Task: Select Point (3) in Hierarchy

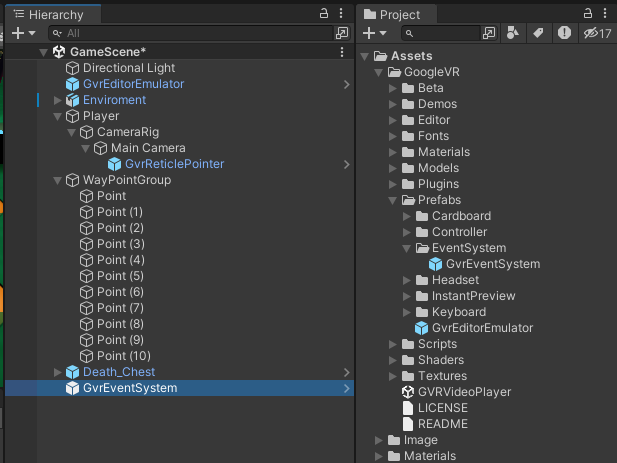Action: 120,244
